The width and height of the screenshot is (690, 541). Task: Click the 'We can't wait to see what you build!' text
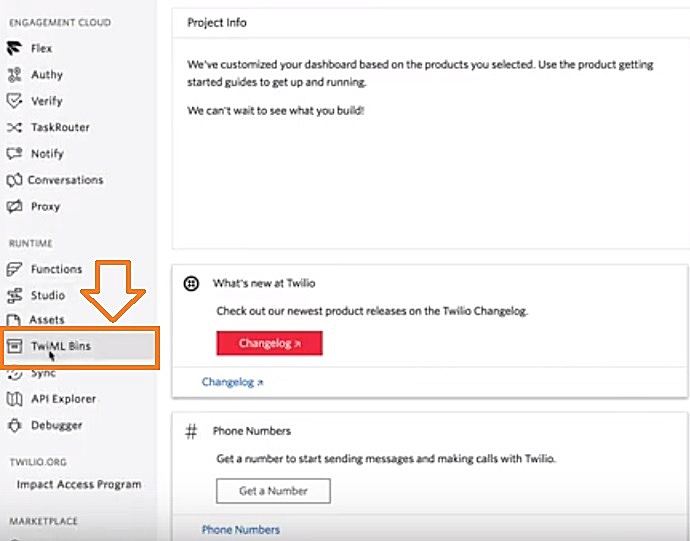275,110
